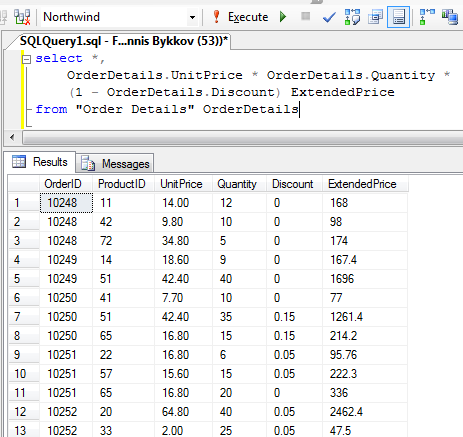This screenshot has width=463, height=437.
Task: Click the green Debug play icon
Action: tap(283, 17)
